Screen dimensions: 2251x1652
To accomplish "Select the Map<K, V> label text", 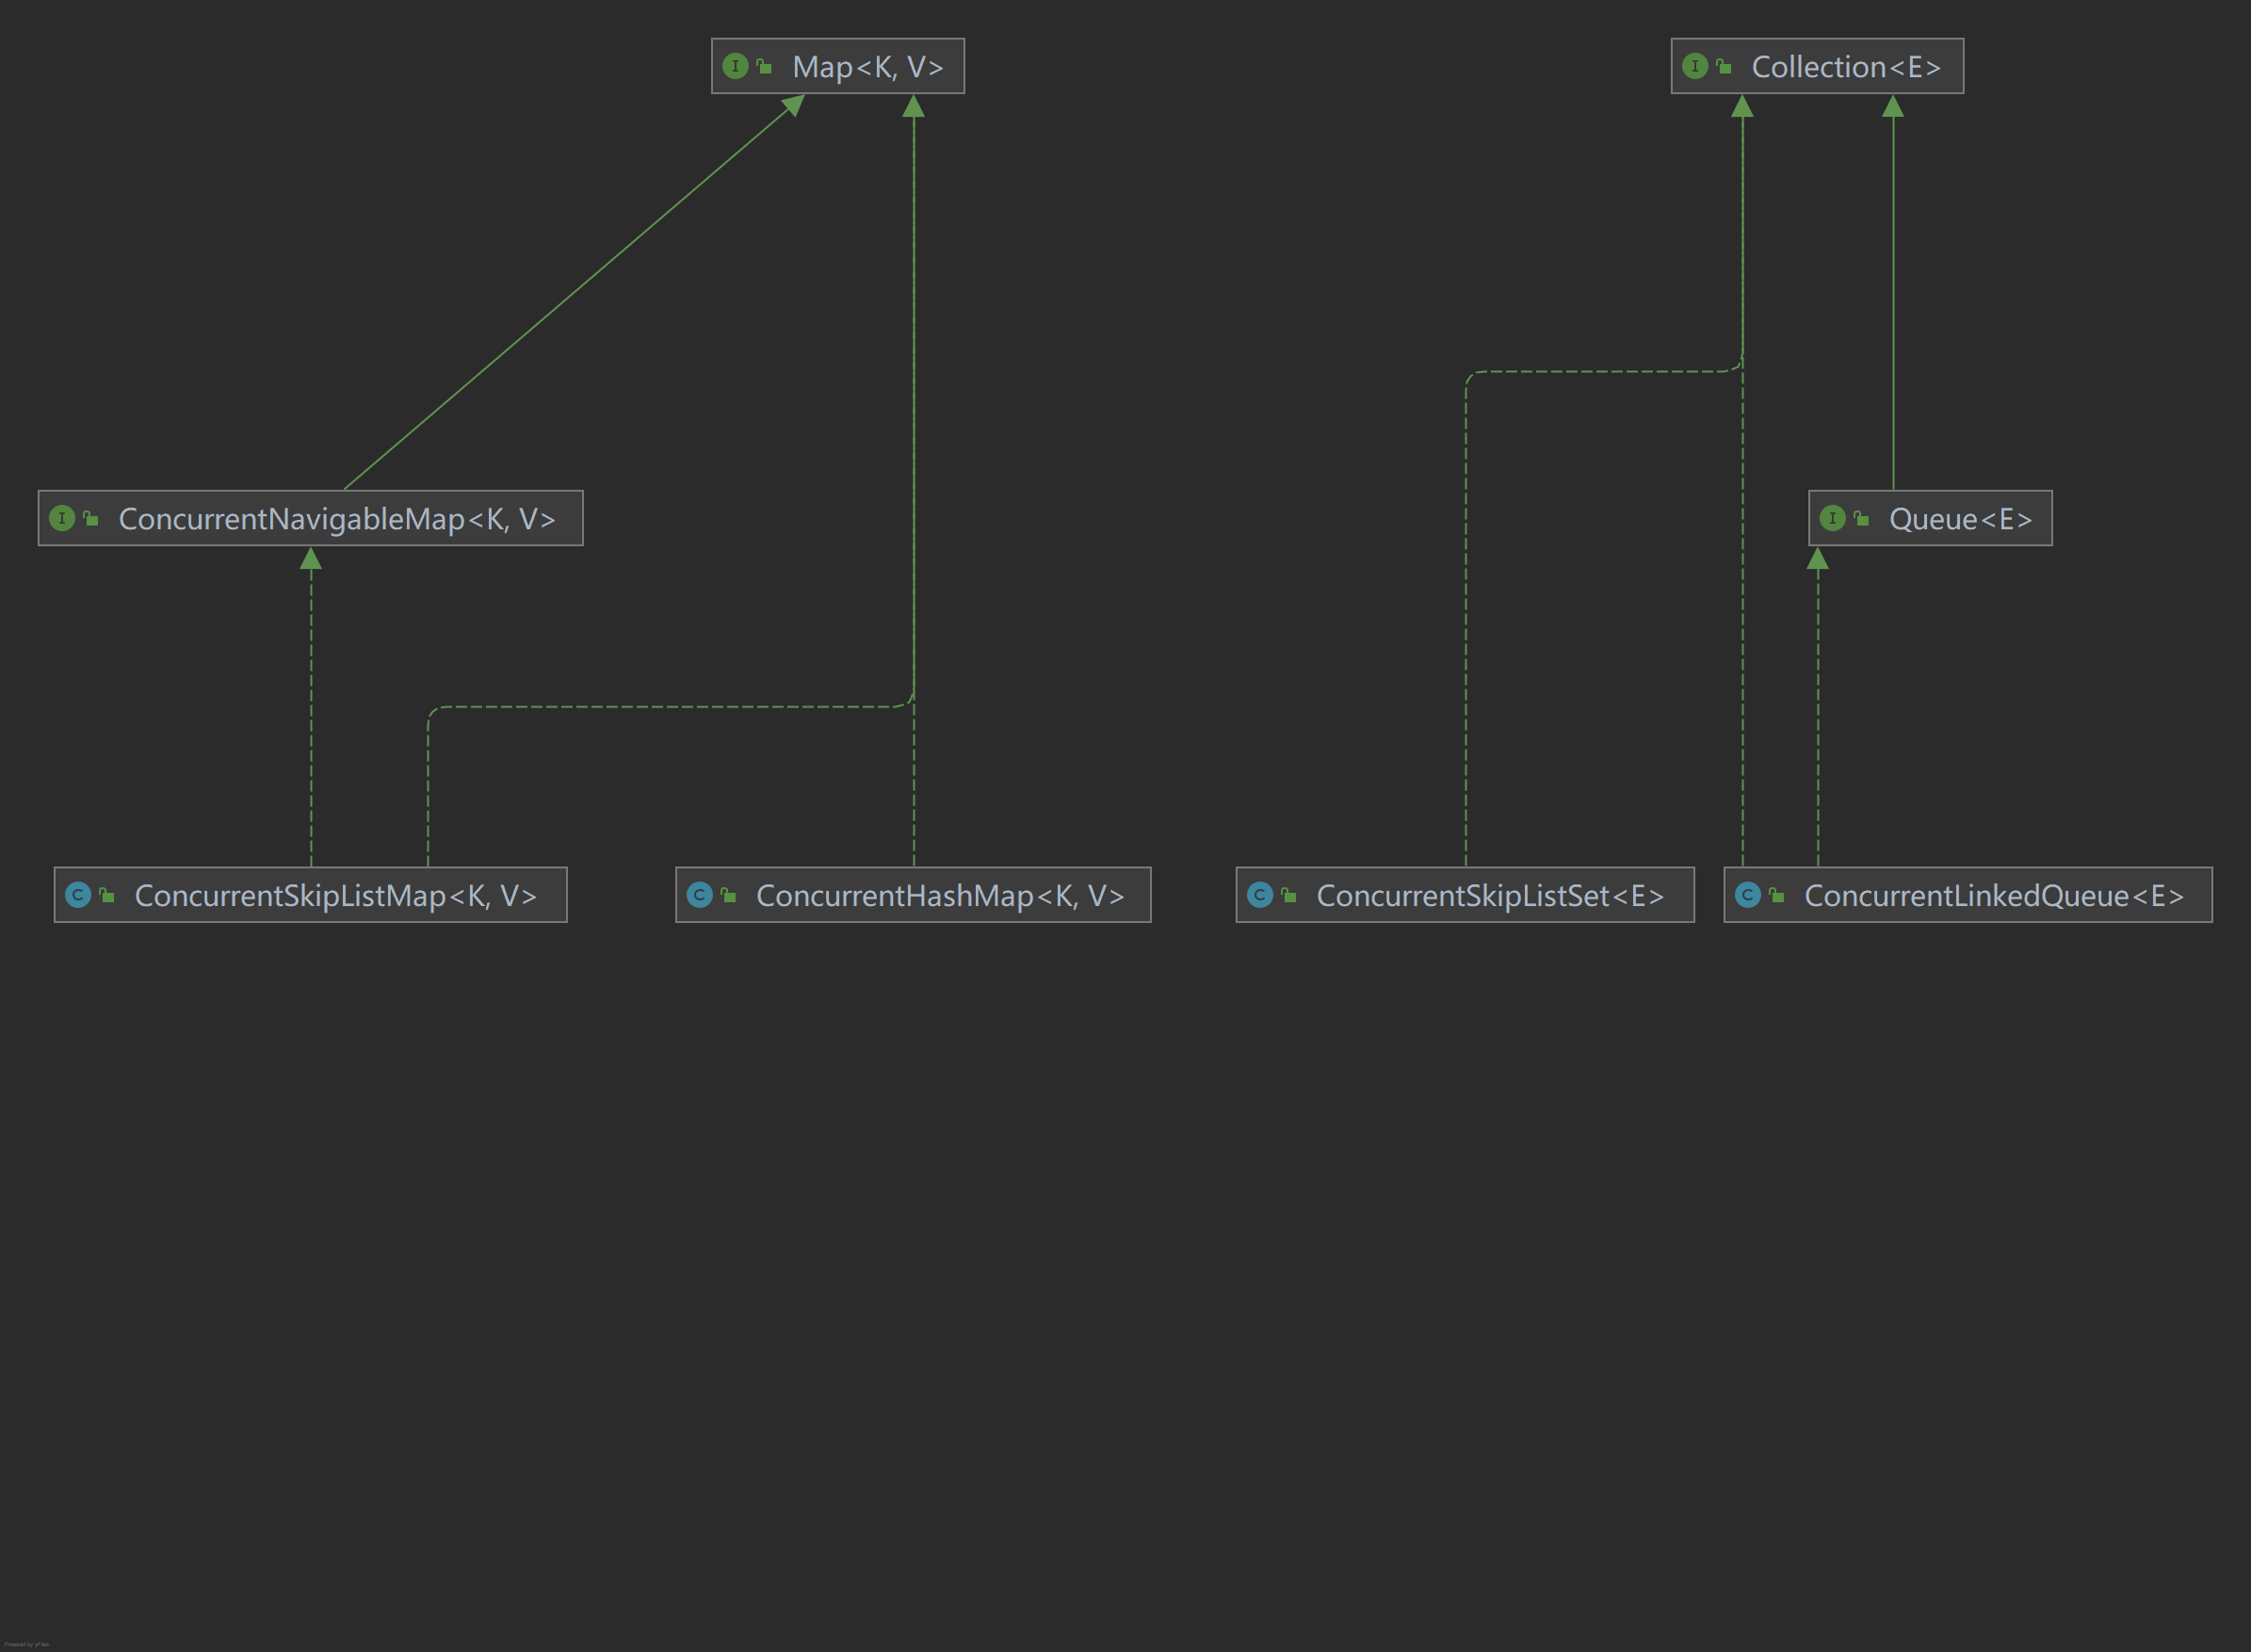I will coord(867,67).
